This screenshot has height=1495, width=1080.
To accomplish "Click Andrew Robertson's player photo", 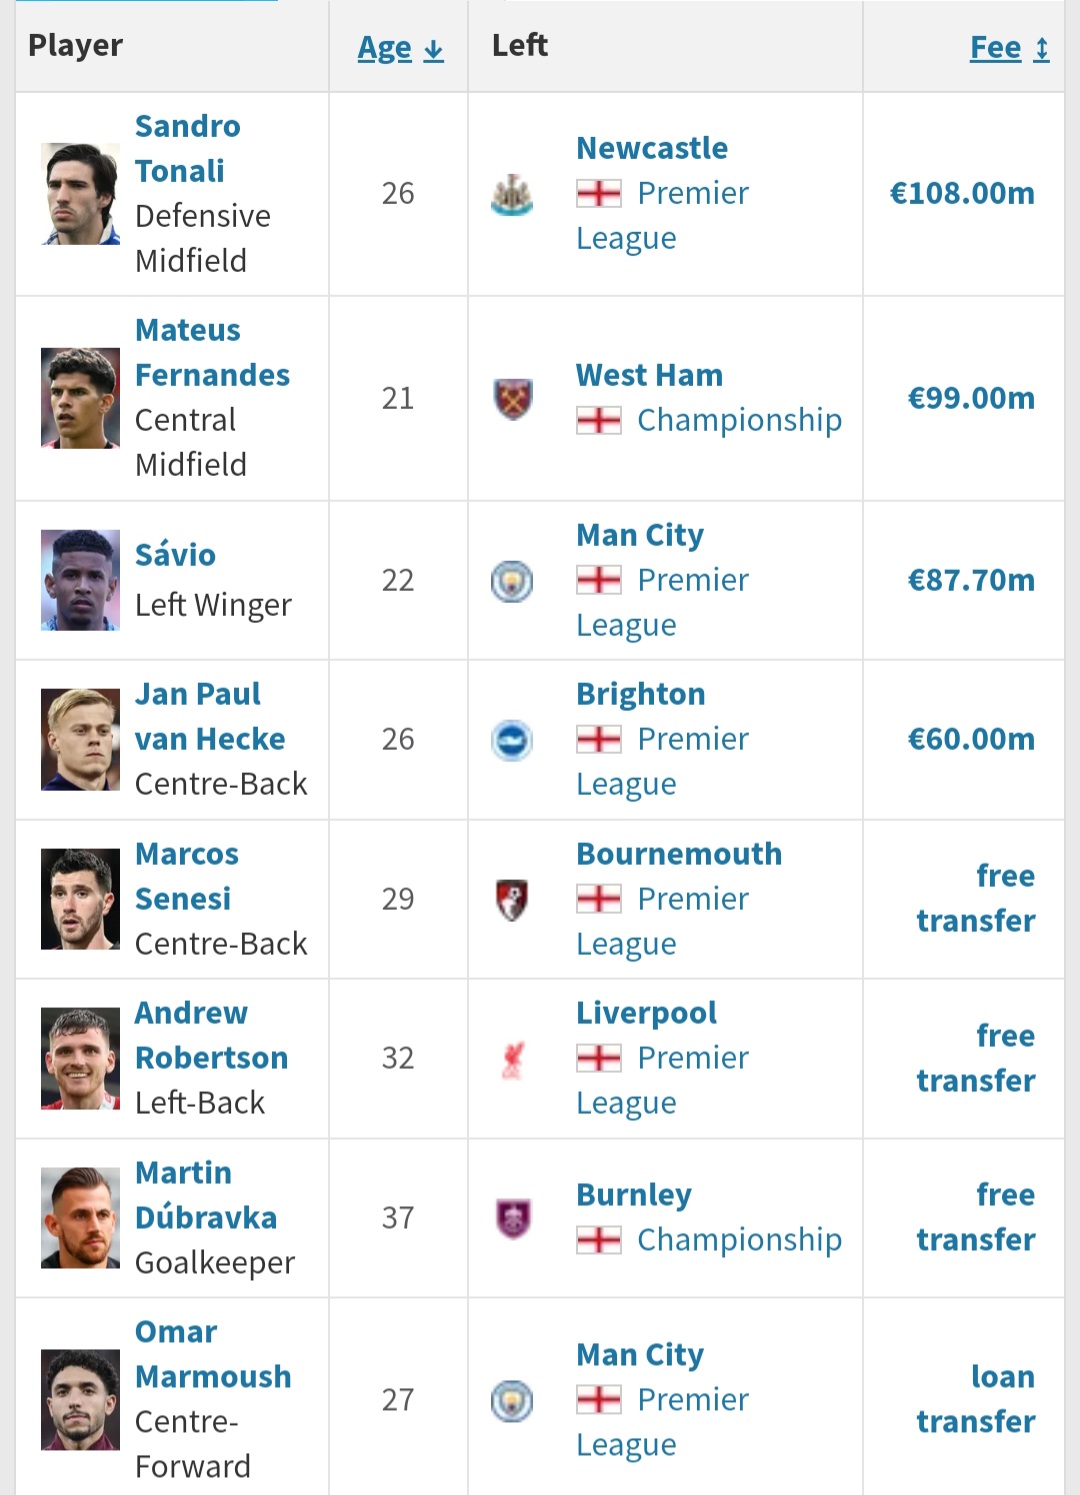I will point(80,1059).
